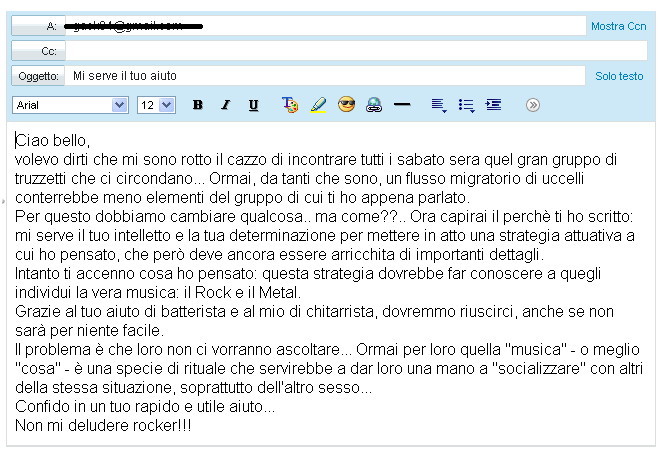Open the sunglasses emoticon picker
The height and width of the screenshot is (455, 662).
click(346, 104)
